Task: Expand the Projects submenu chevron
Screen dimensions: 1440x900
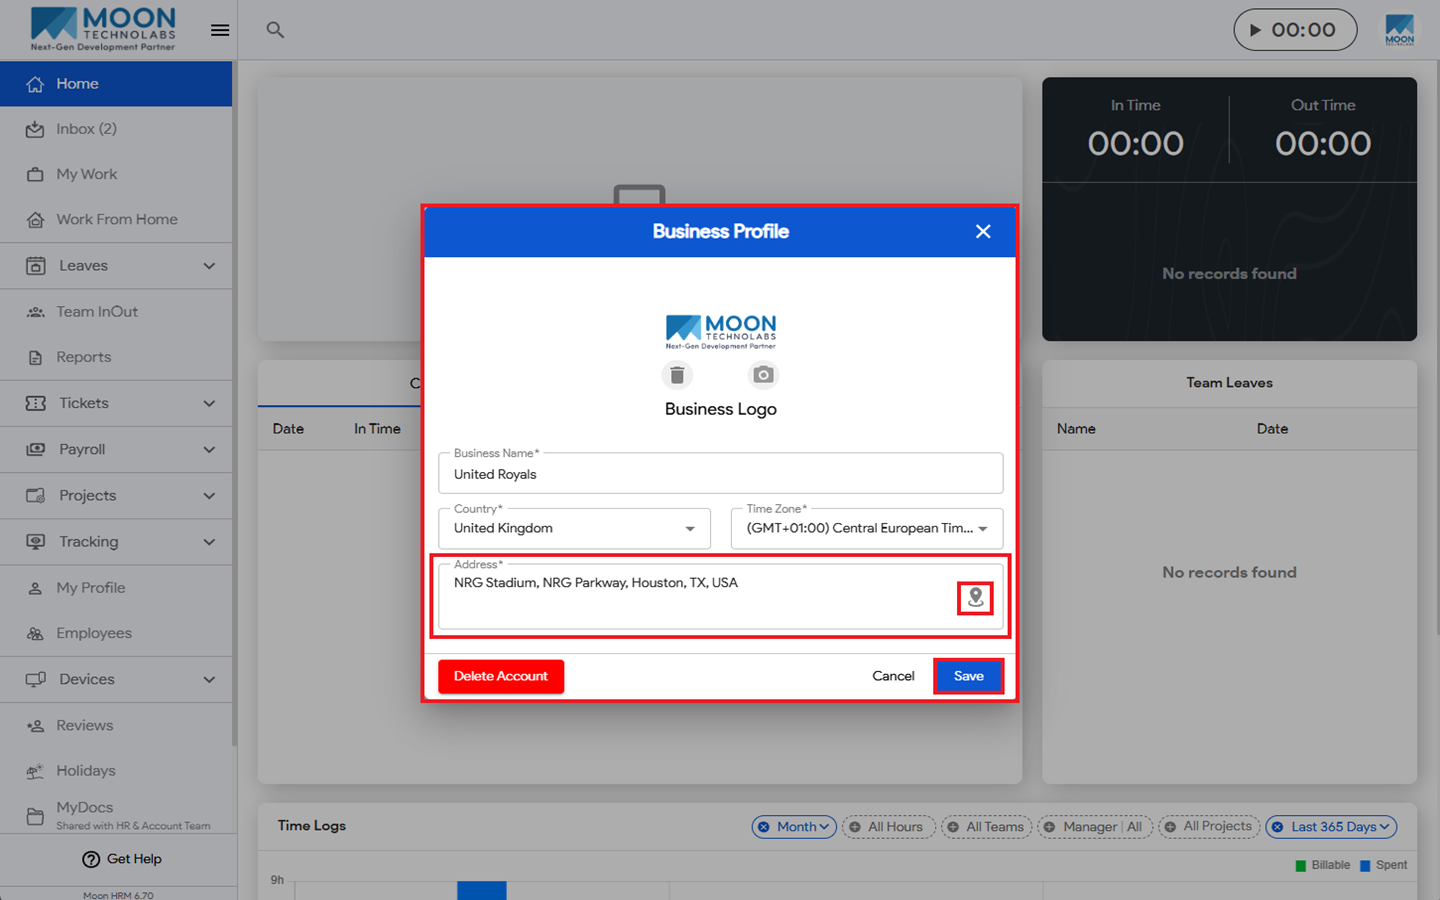Action: [209, 495]
